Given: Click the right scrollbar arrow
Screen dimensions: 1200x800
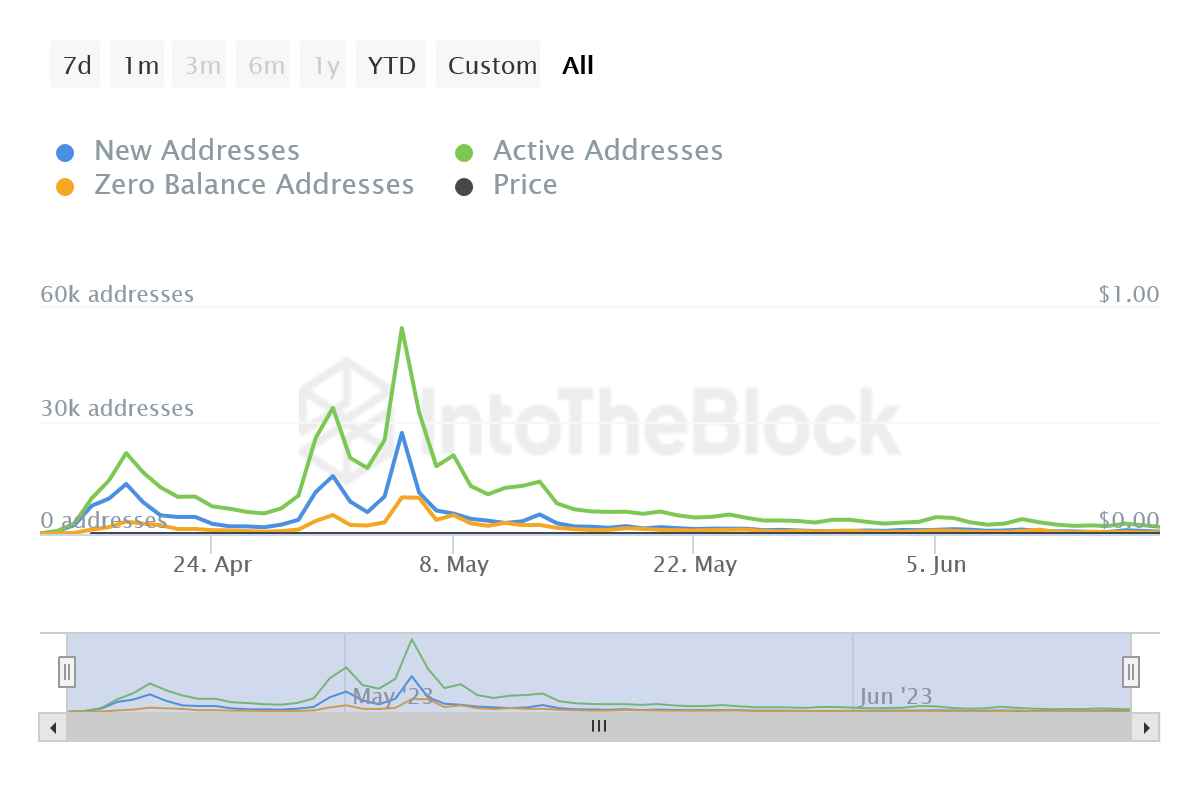Looking at the screenshot, I should [x=1146, y=727].
